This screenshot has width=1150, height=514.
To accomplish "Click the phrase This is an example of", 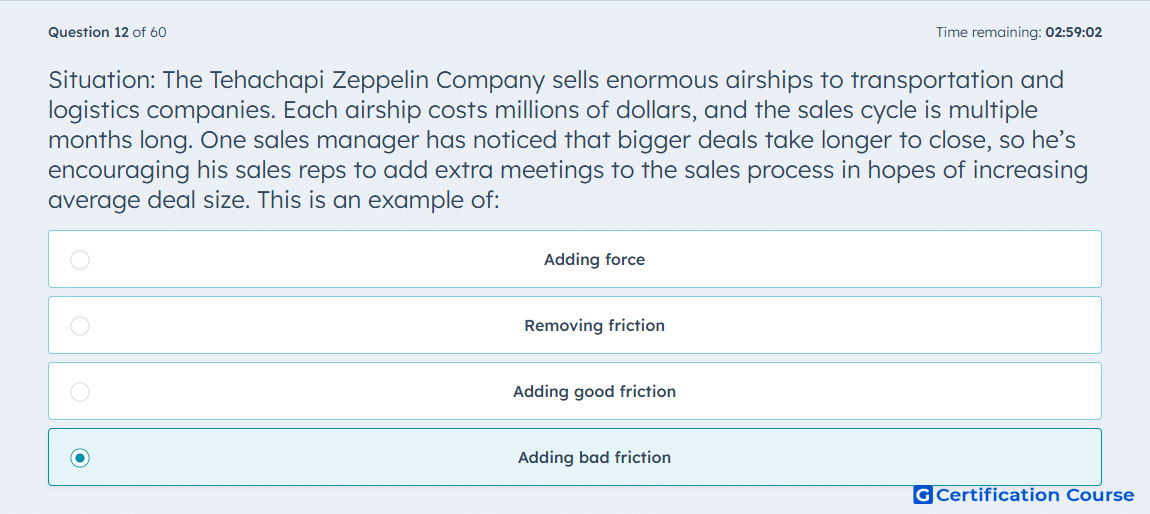I will click(380, 199).
